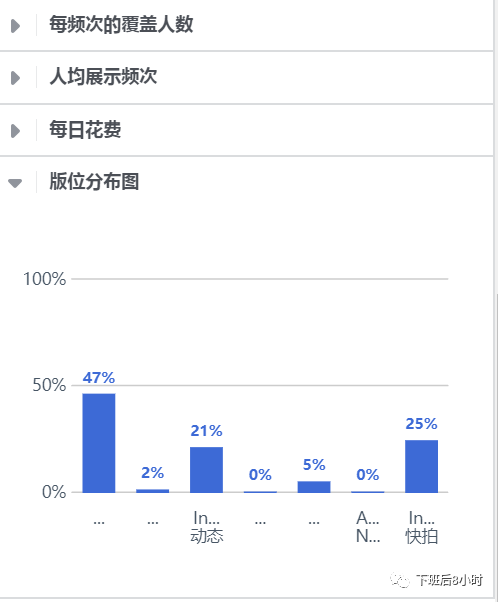This screenshot has height=602, width=498.
Task: Click the 25% data label
Action: pyautogui.click(x=422, y=424)
